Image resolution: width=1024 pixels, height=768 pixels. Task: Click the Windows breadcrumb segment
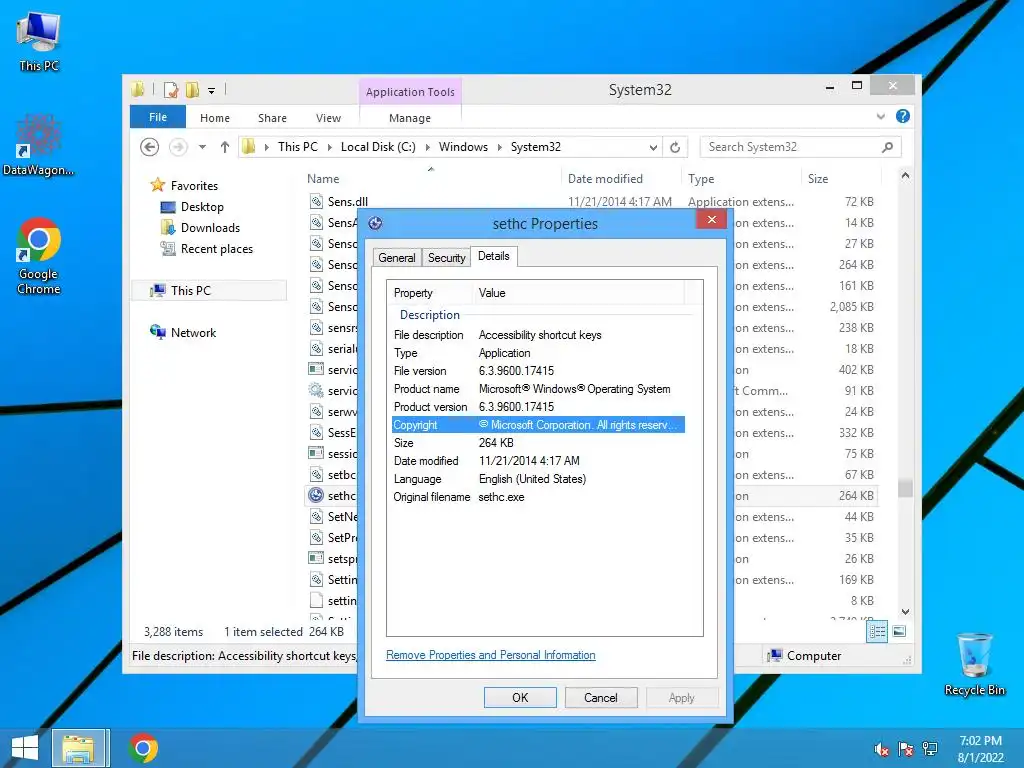coord(463,148)
